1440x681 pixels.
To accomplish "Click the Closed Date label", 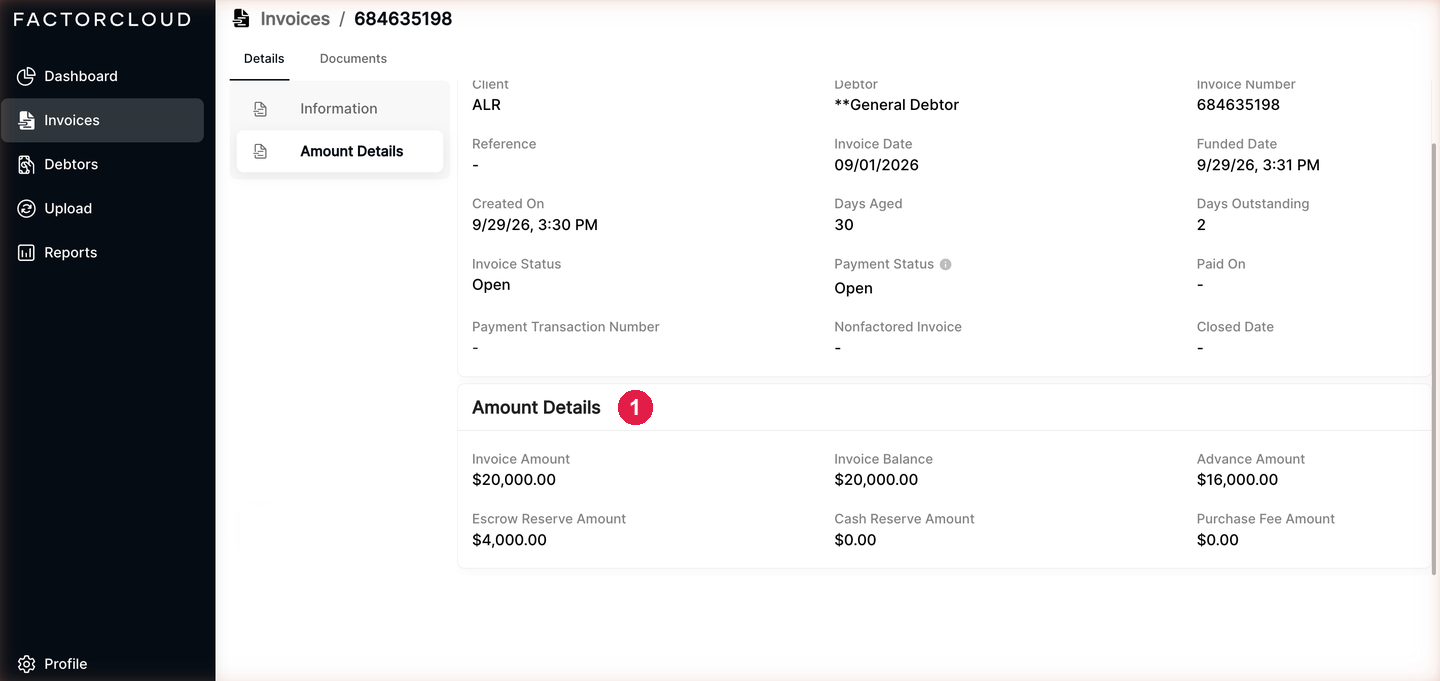I will (1235, 327).
